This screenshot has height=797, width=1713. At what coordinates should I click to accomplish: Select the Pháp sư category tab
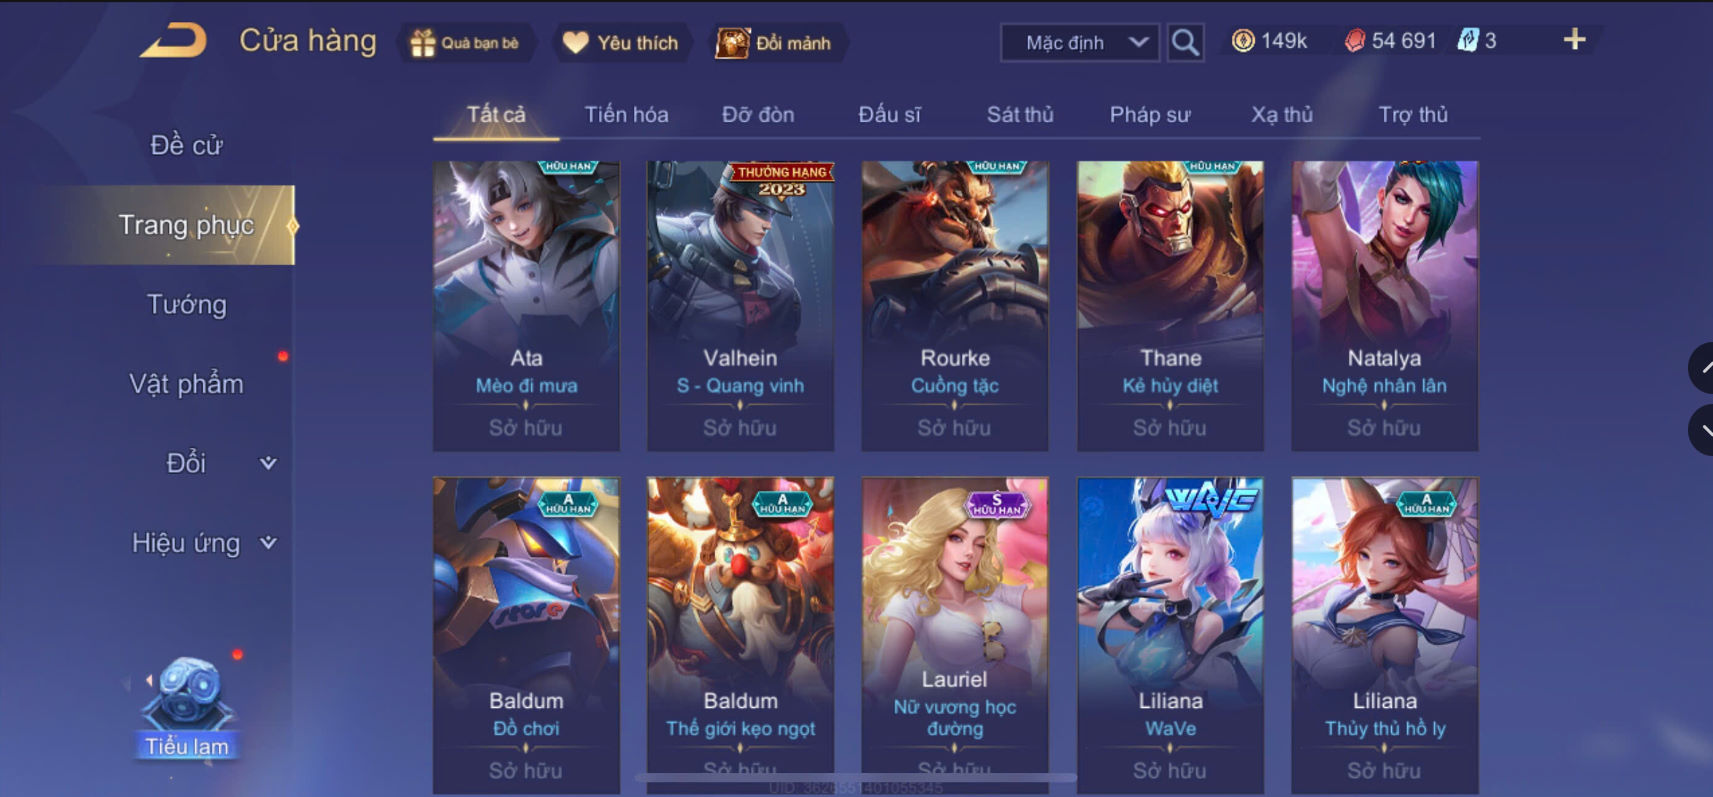click(x=1150, y=114)
